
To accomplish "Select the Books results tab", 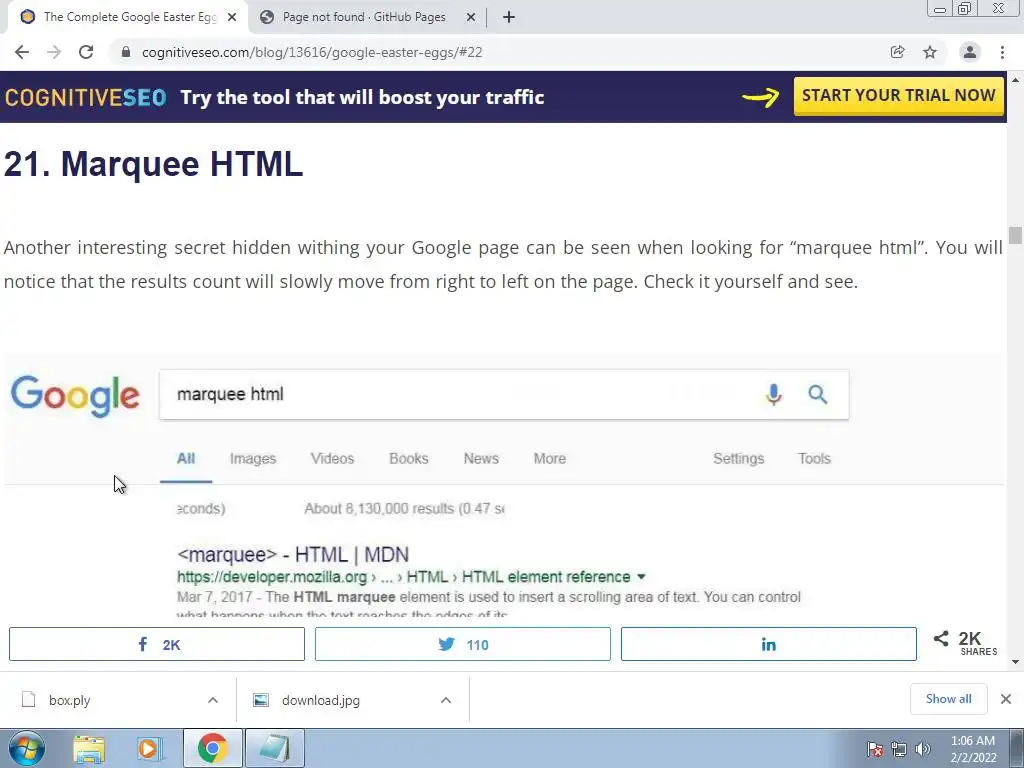I will pyautogui.click(x=409, y=458).
